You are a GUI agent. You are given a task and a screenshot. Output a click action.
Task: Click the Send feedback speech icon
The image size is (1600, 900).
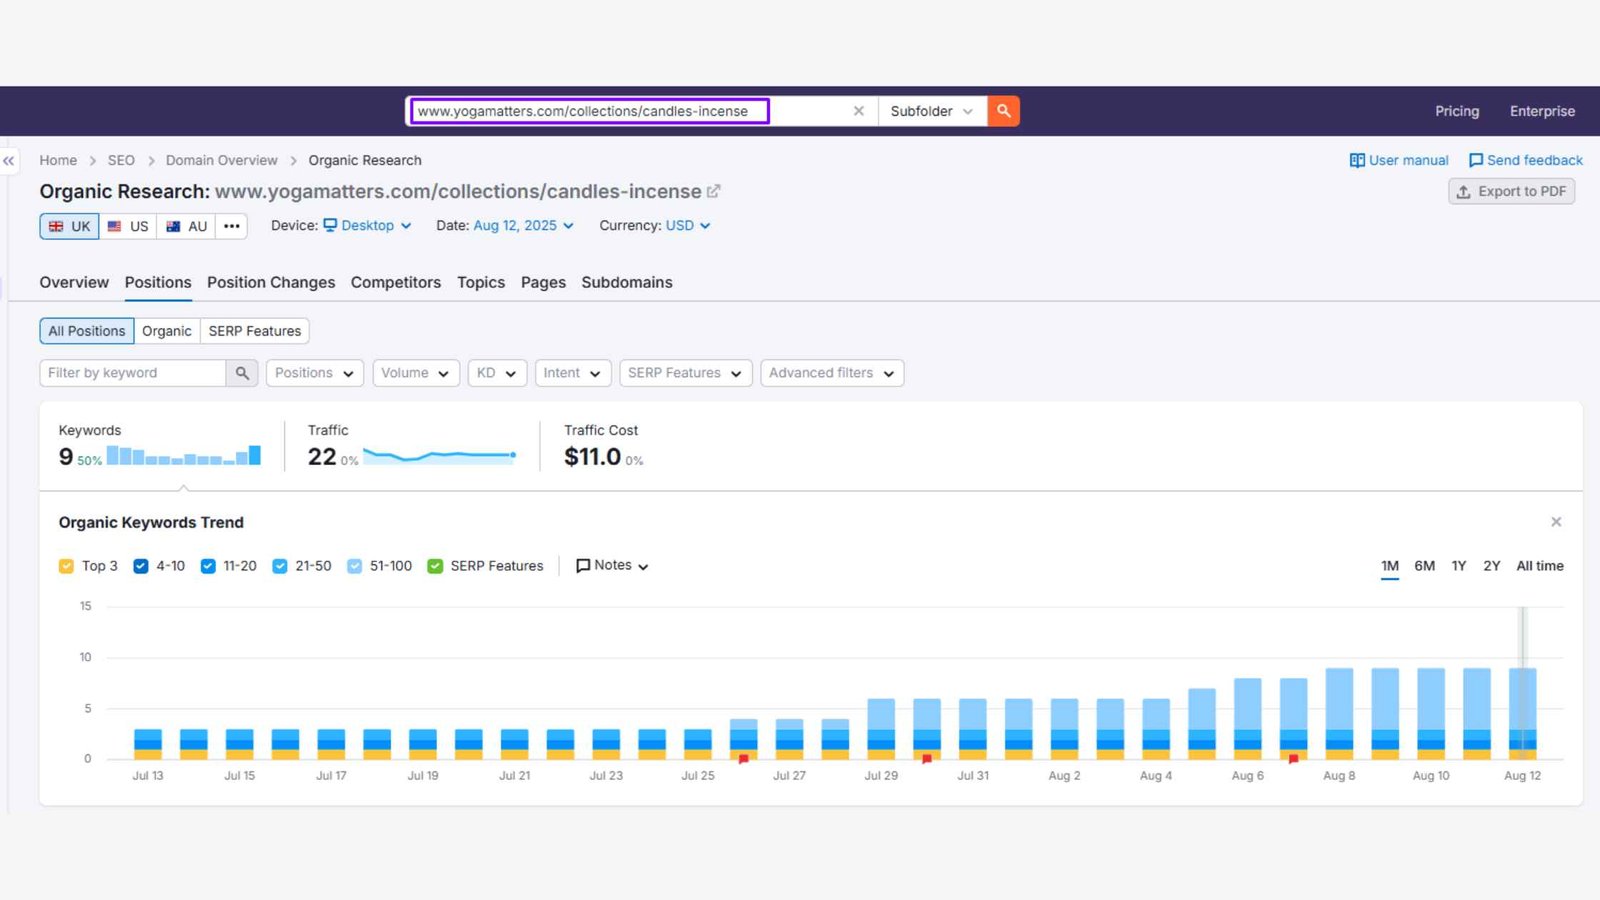coord(1475,160)
